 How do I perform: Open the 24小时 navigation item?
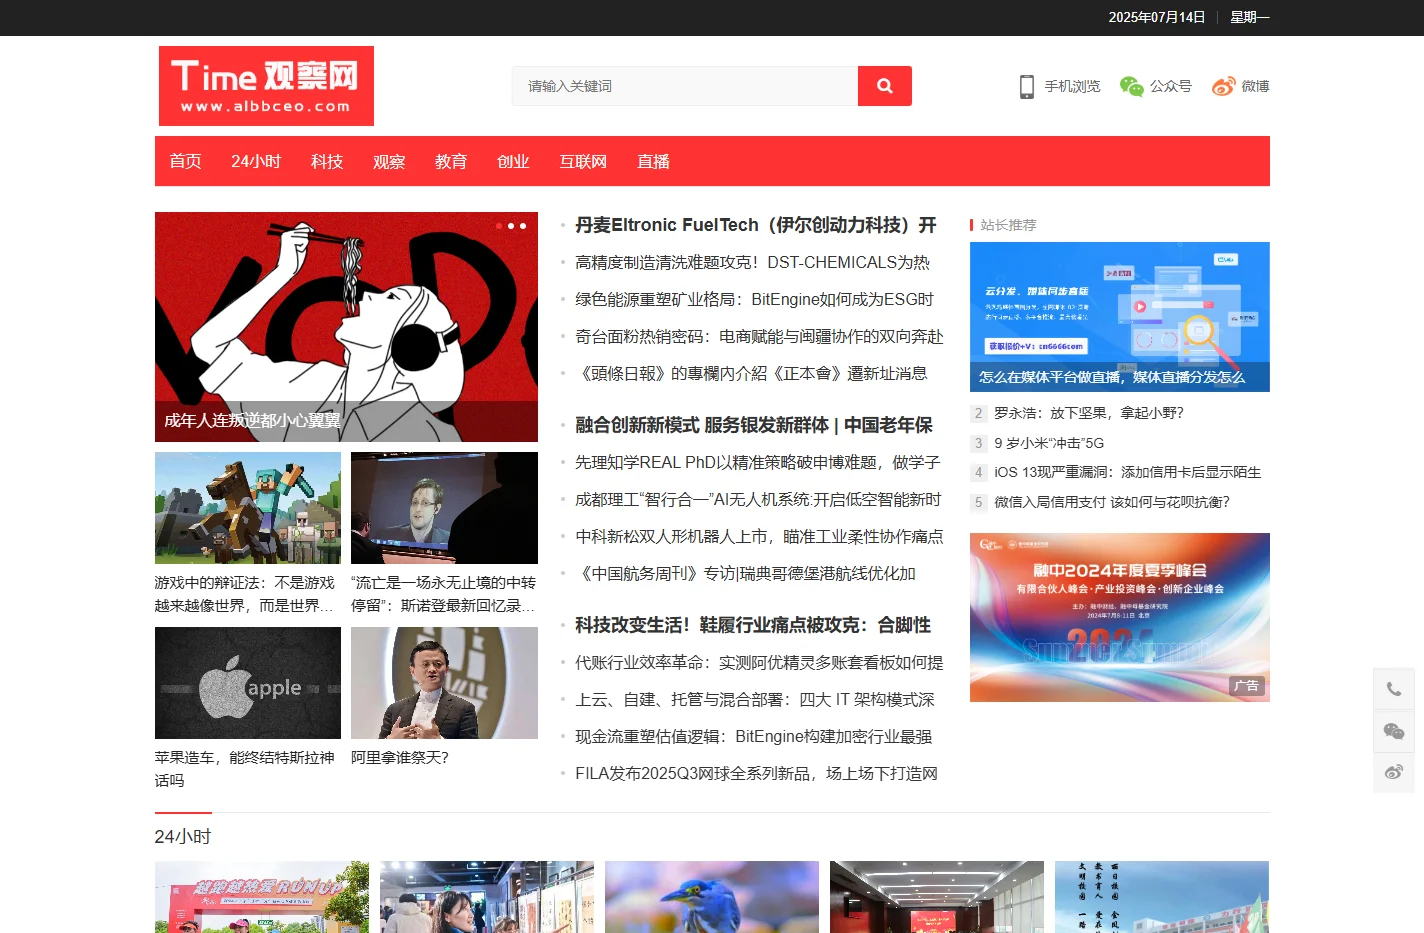(x=256, y=161)
